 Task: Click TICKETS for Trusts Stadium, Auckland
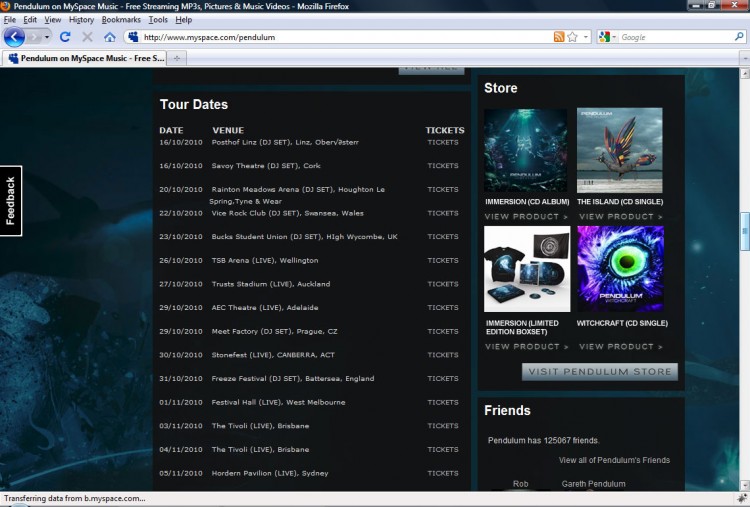(443, 284)
